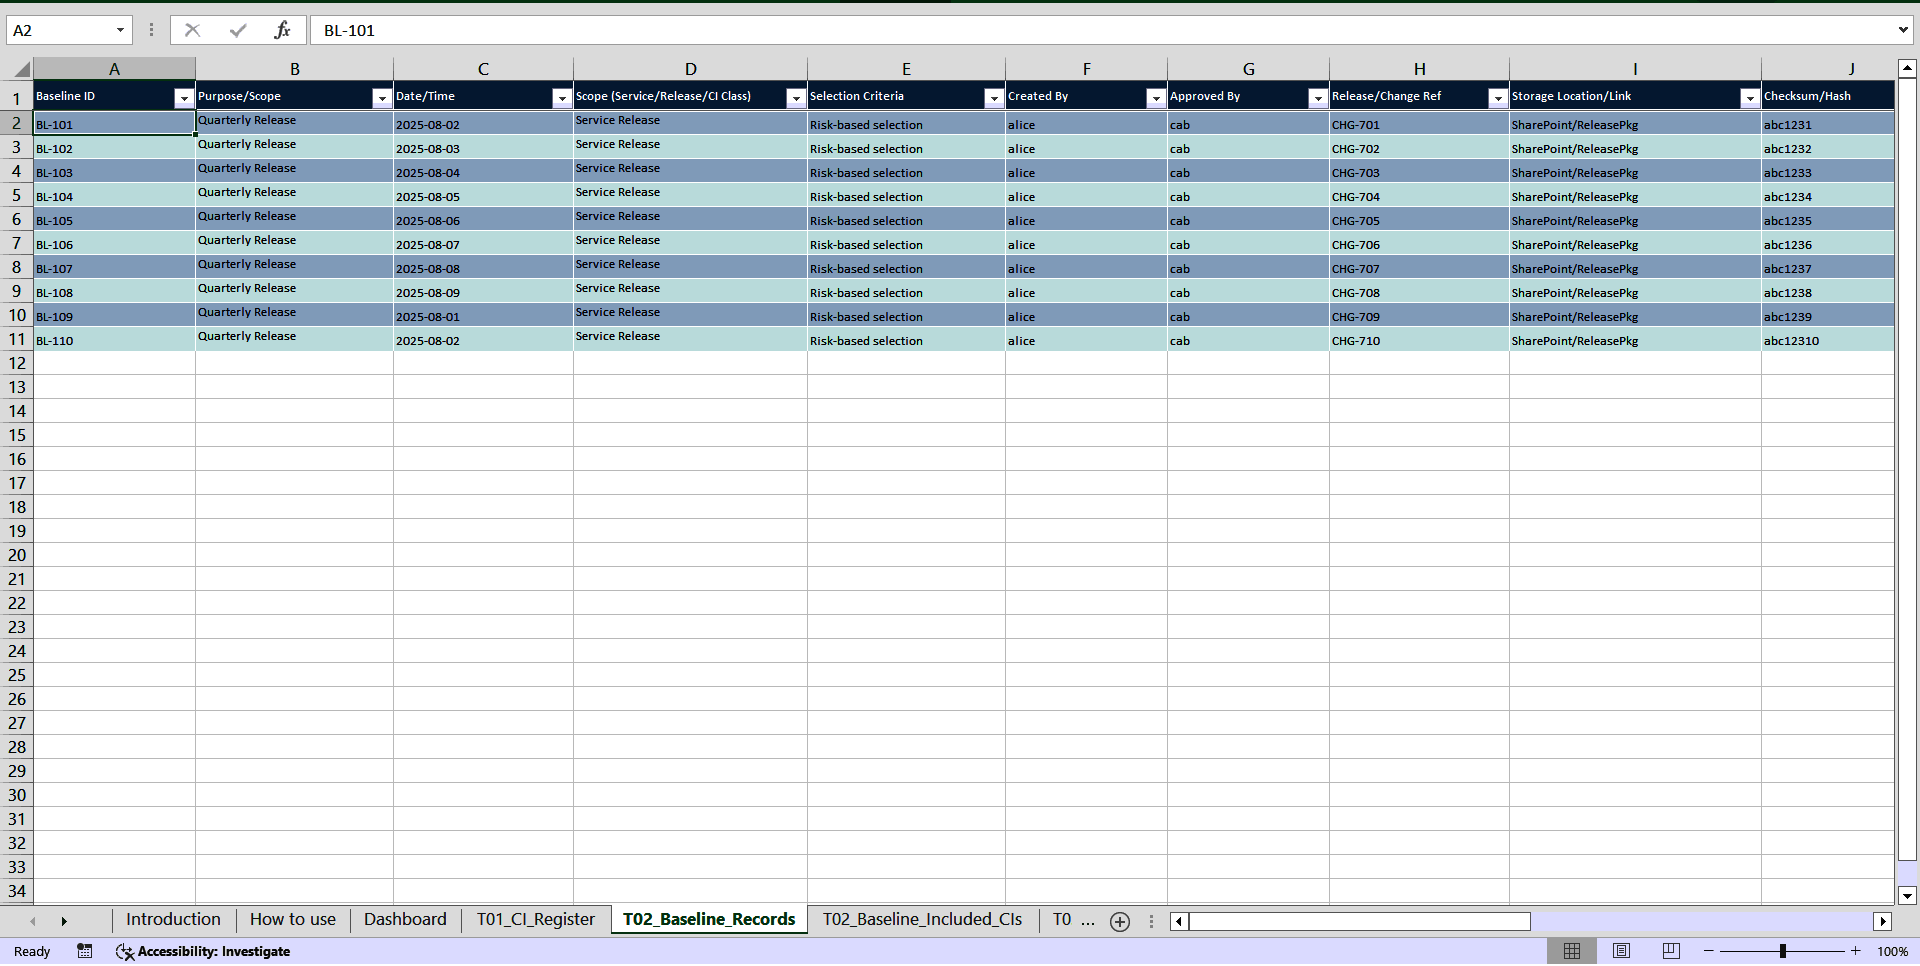The width and height of the screenshot is (1920, 966).
Task: Click the previous sheet tab navigation arrow
Action: (33, 921)
